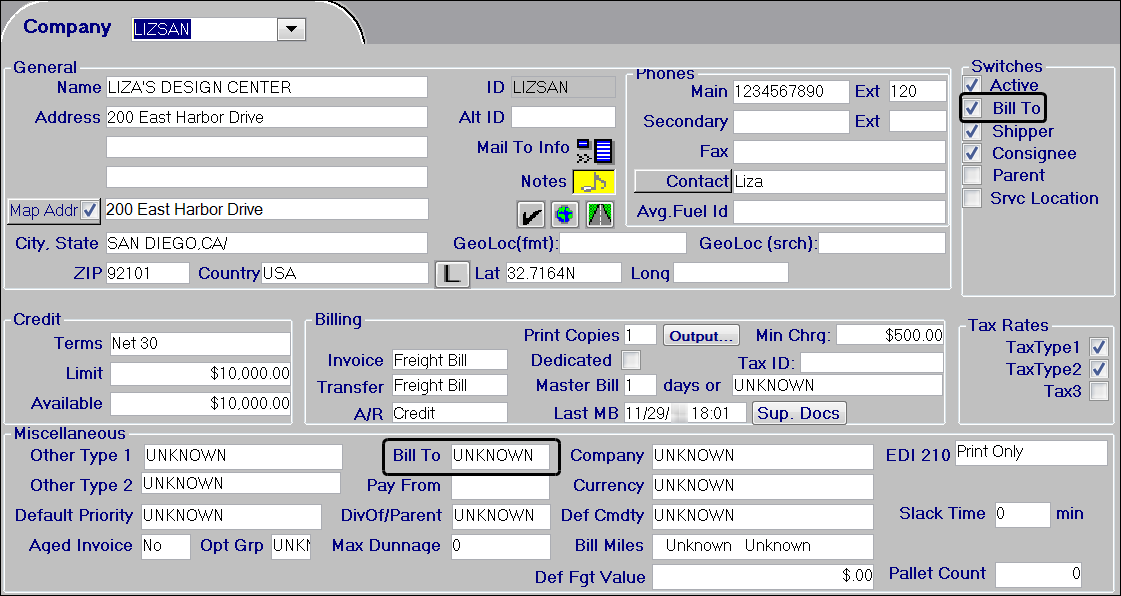This screenshot has height=596, width=1121.
Task: Click the black checkmark validate icon
Action: pos(530,214)
